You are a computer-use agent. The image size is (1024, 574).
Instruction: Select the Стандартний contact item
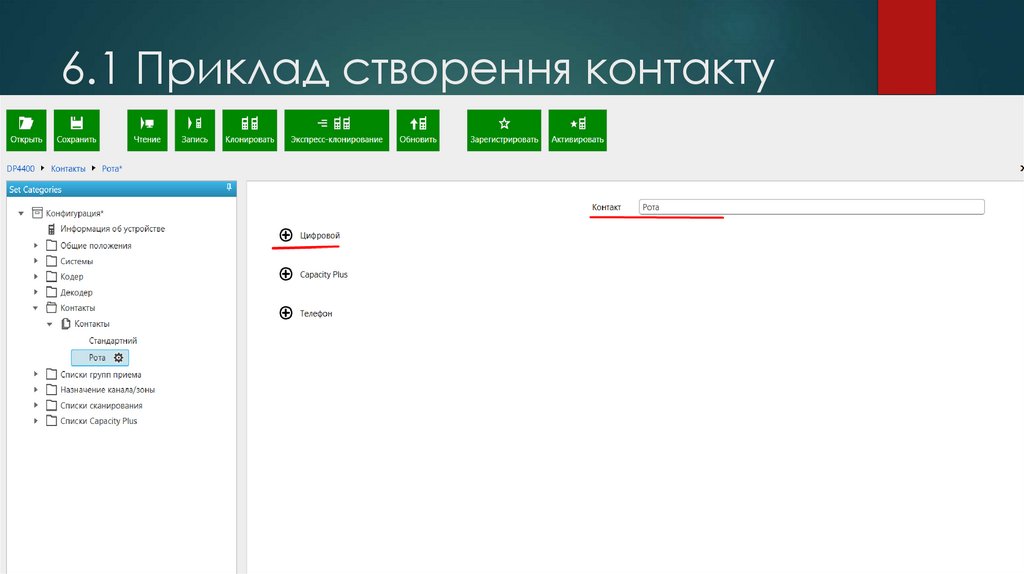(x=113, y=341)
